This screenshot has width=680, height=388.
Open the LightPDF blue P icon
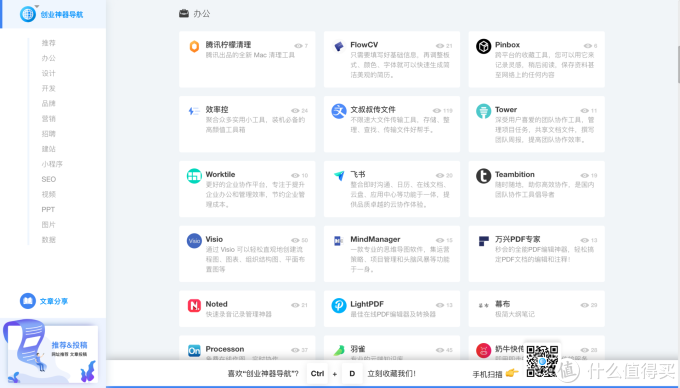point(339,306)
